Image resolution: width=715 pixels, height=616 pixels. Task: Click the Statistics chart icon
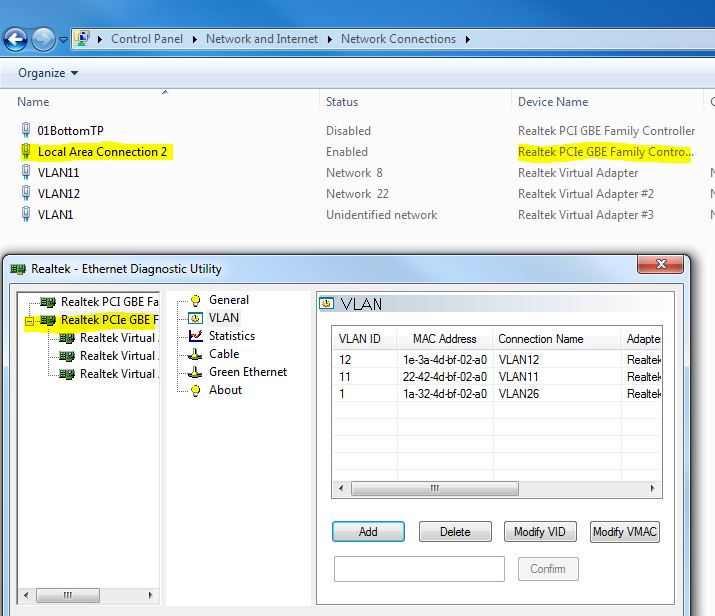click(196, 336)
